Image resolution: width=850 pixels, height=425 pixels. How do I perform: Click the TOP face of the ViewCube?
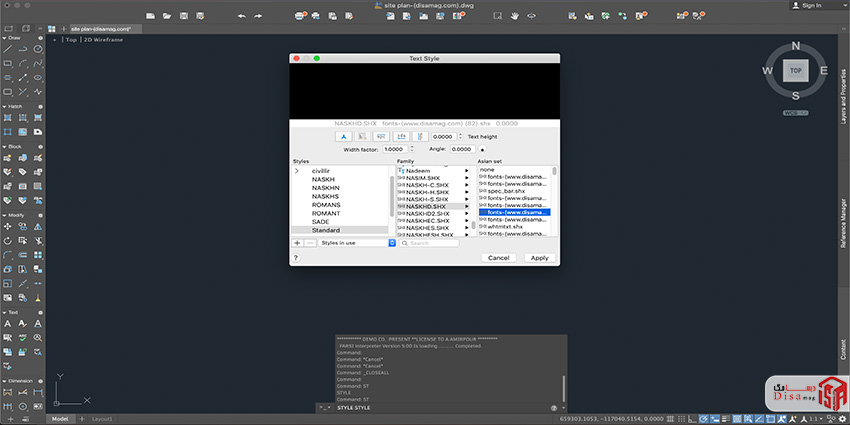[x=796, y=71]
